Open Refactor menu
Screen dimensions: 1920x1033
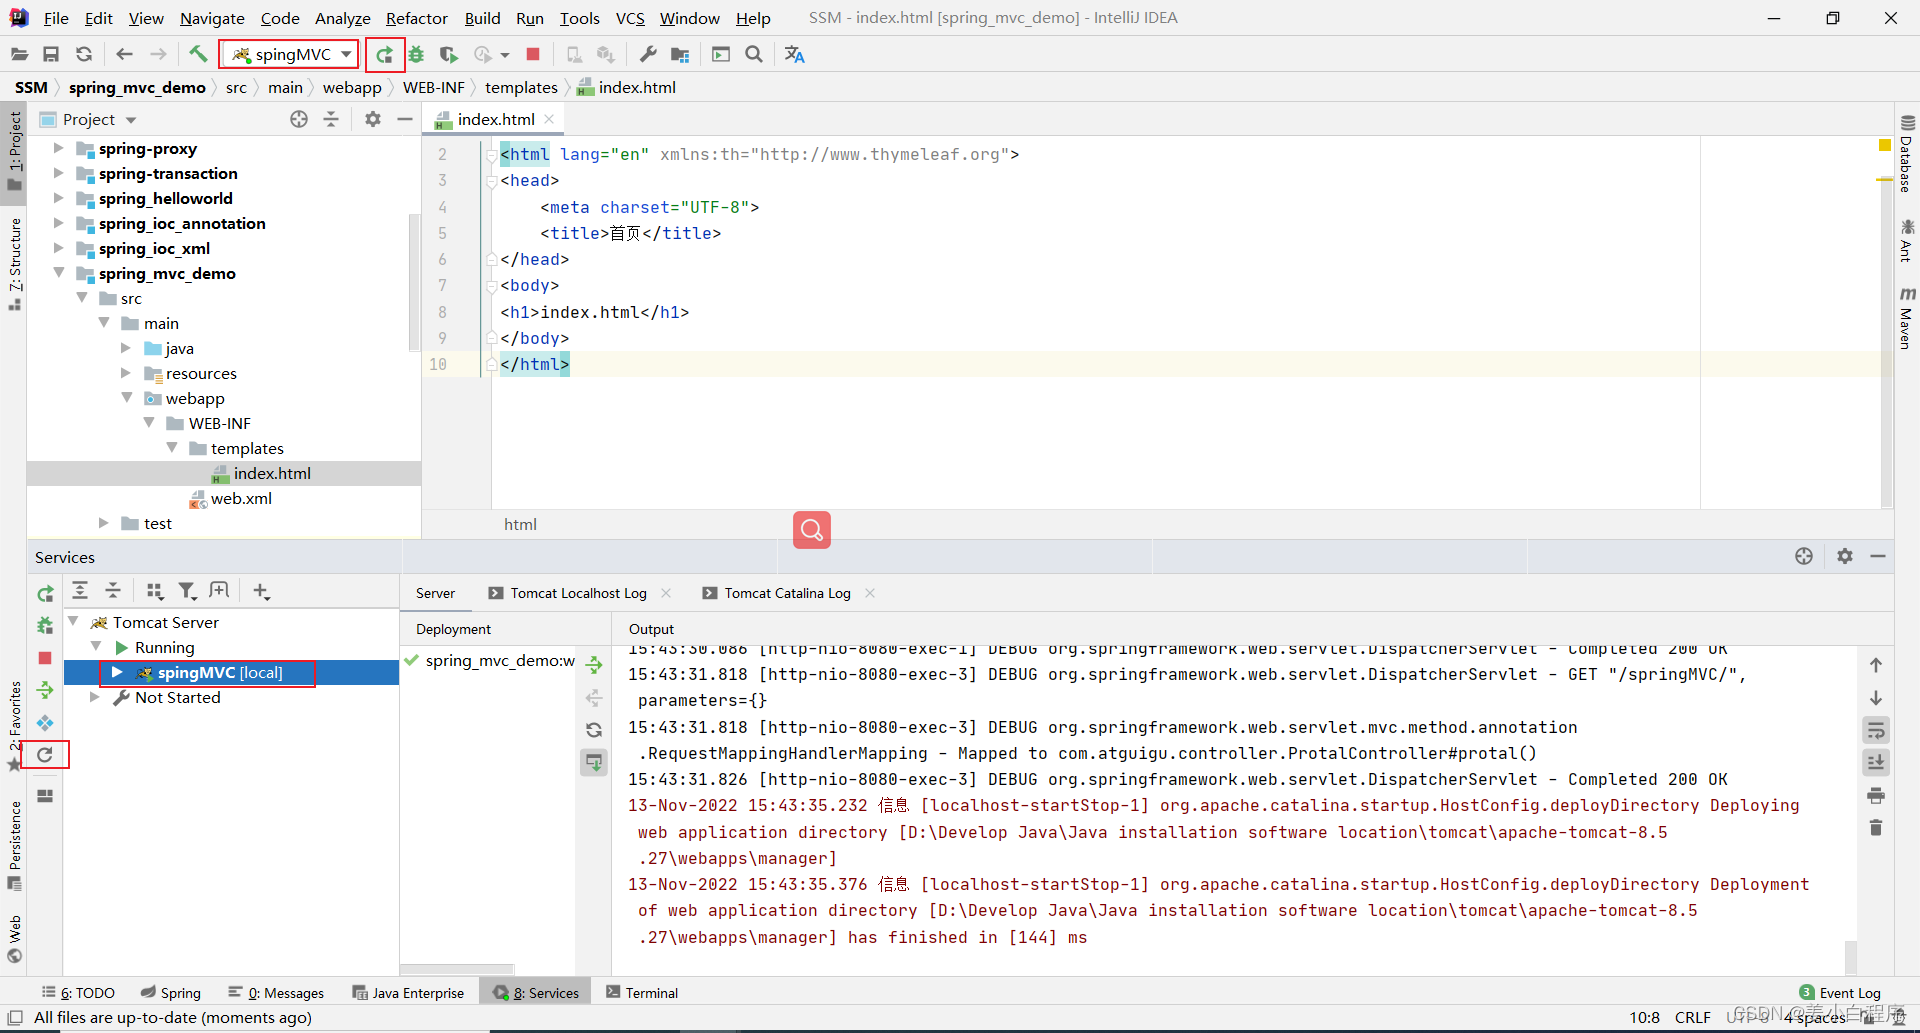[x=416, y=18]
